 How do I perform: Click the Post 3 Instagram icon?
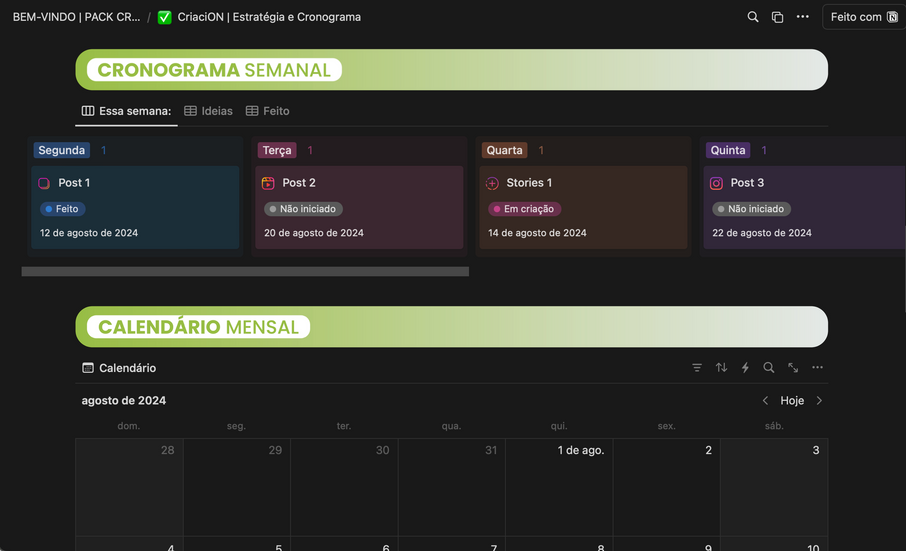[716, 183]
